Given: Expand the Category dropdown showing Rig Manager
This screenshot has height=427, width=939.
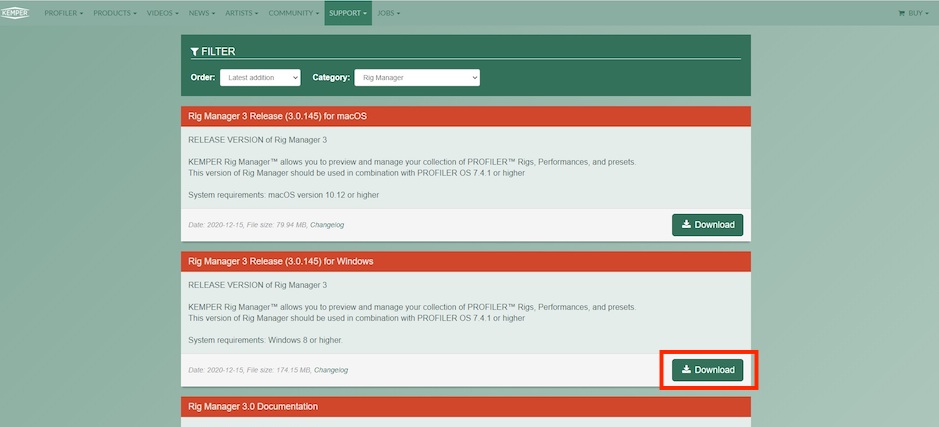Looking at the screenshot, I should [x=417, y=77].
